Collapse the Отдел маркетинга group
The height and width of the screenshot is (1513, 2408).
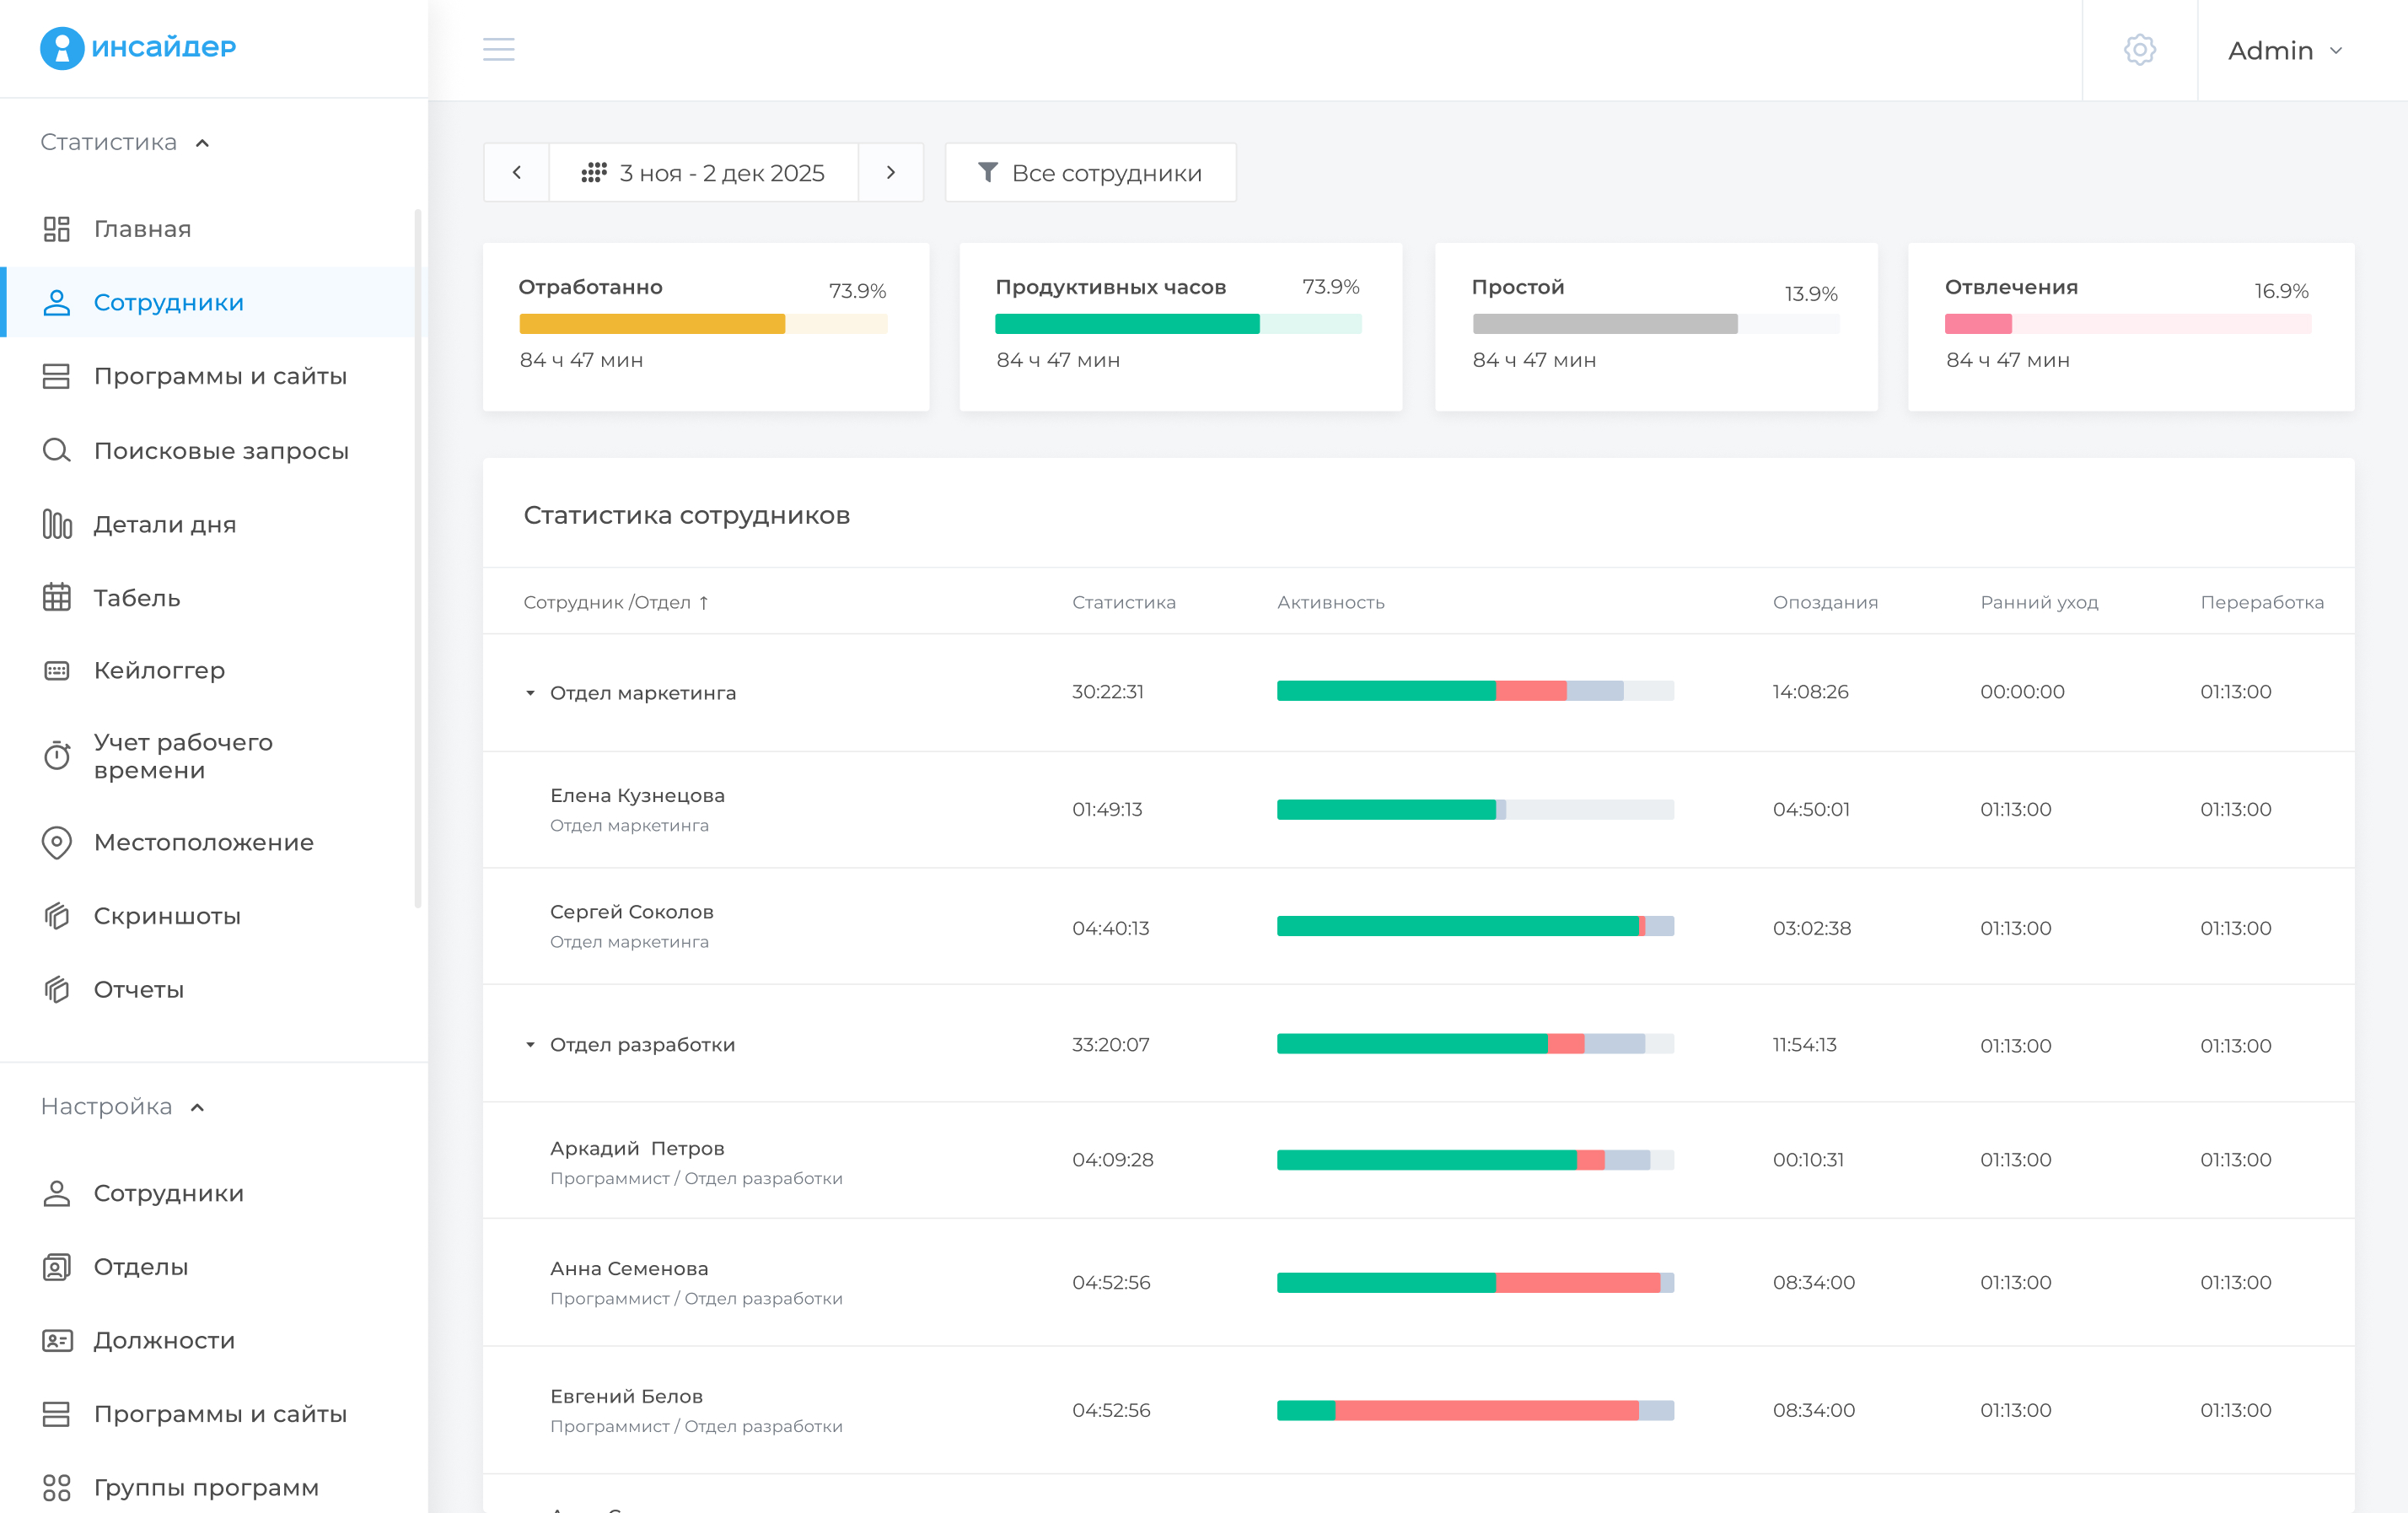(x=530, y=692)
